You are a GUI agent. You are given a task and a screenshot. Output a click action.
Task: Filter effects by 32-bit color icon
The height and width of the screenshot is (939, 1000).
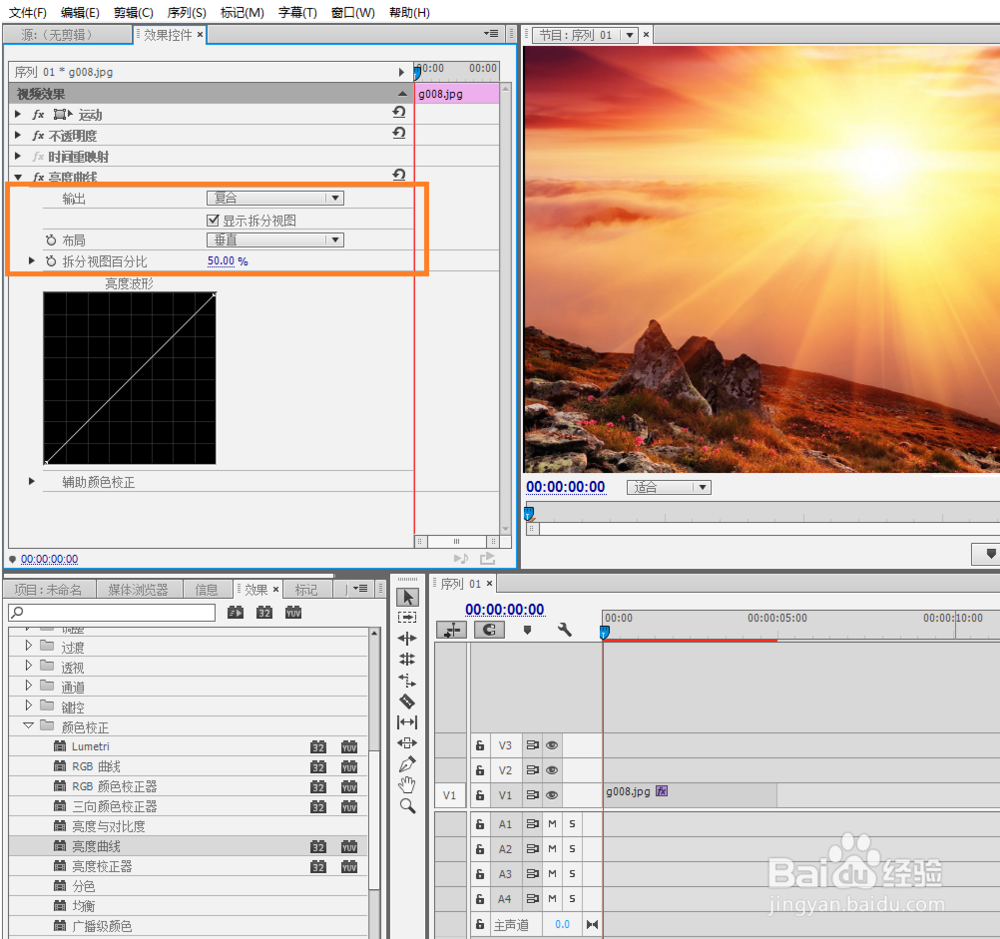[264, 613]
